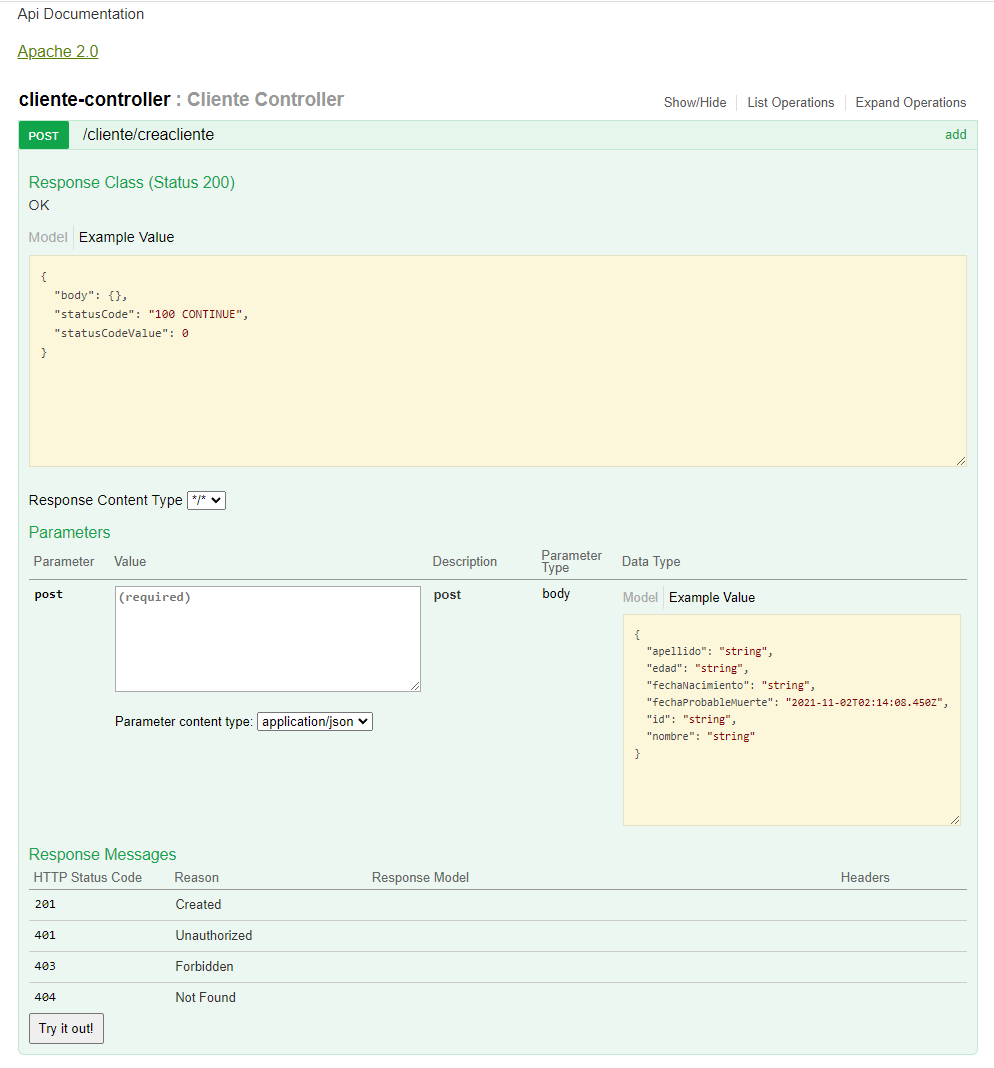Select Data Type Example Value tab
Viewport: 994px width, 1068px height.
[x=712, y=597]
